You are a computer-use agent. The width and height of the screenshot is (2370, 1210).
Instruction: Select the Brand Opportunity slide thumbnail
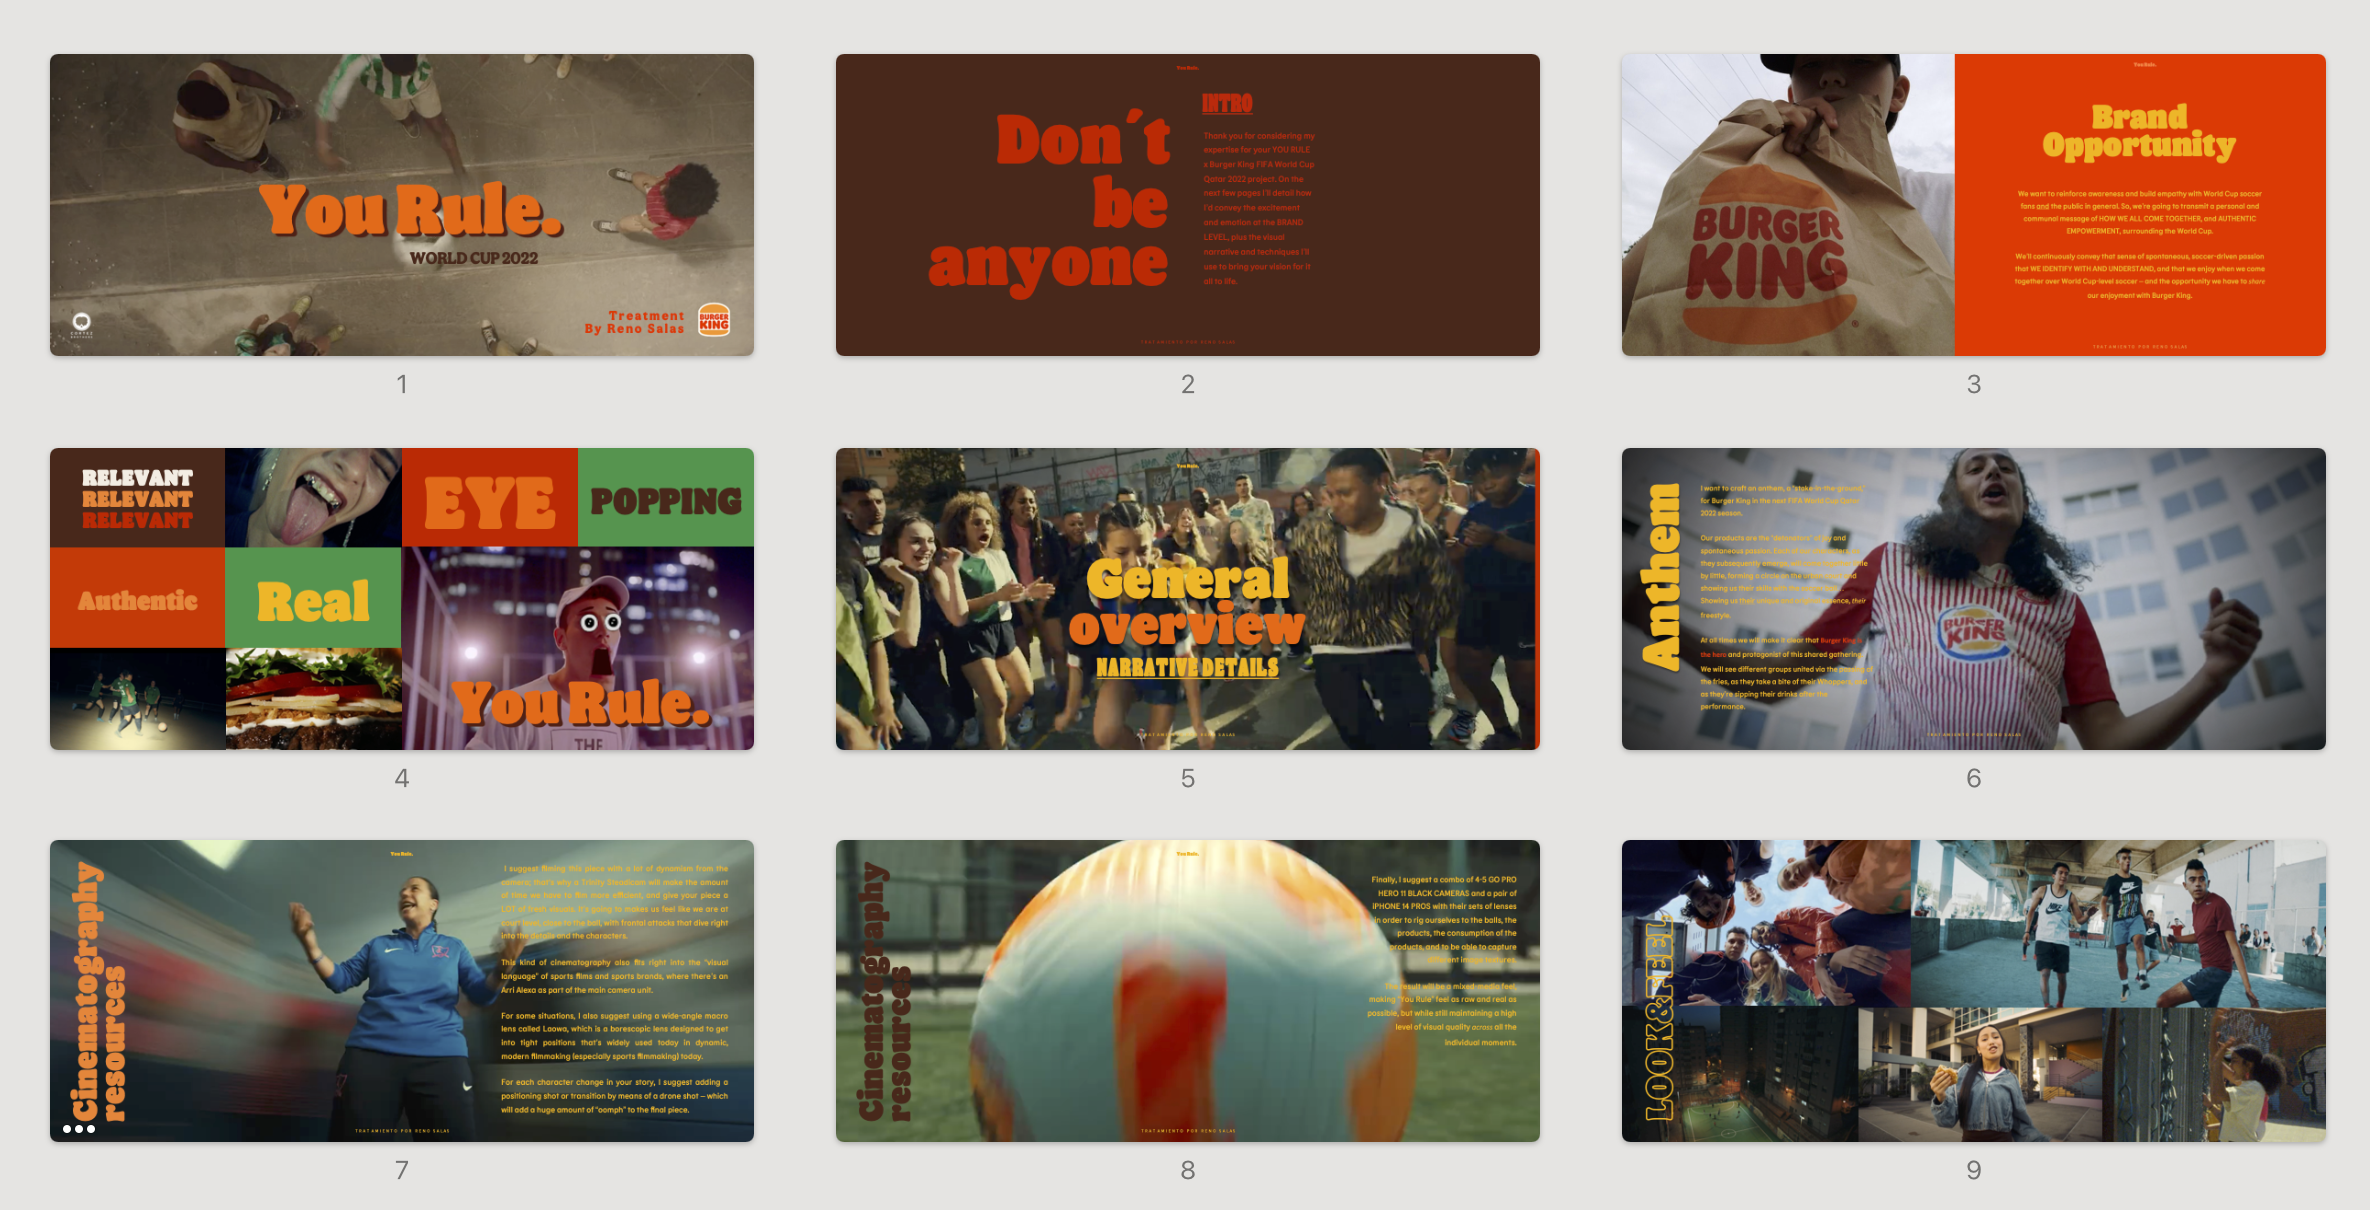[x=1973, y=205]
